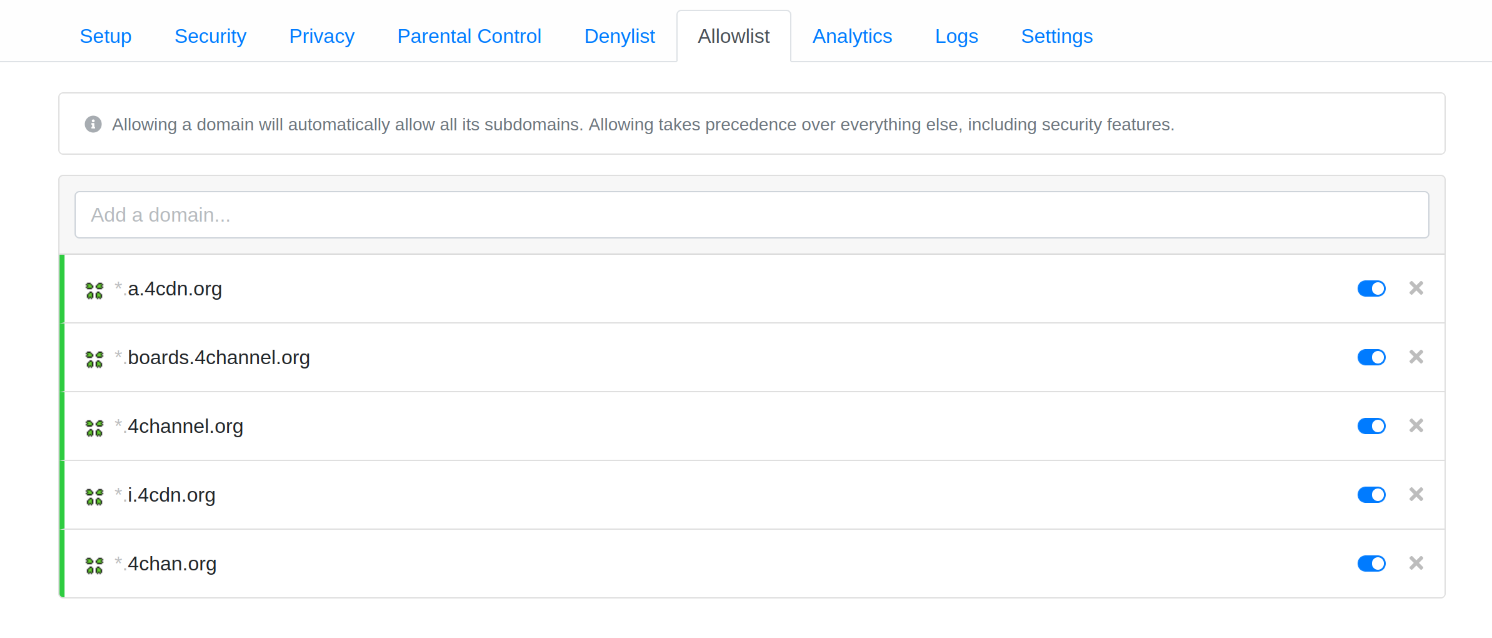Switch to the Denylist tab

pos(619,36)
